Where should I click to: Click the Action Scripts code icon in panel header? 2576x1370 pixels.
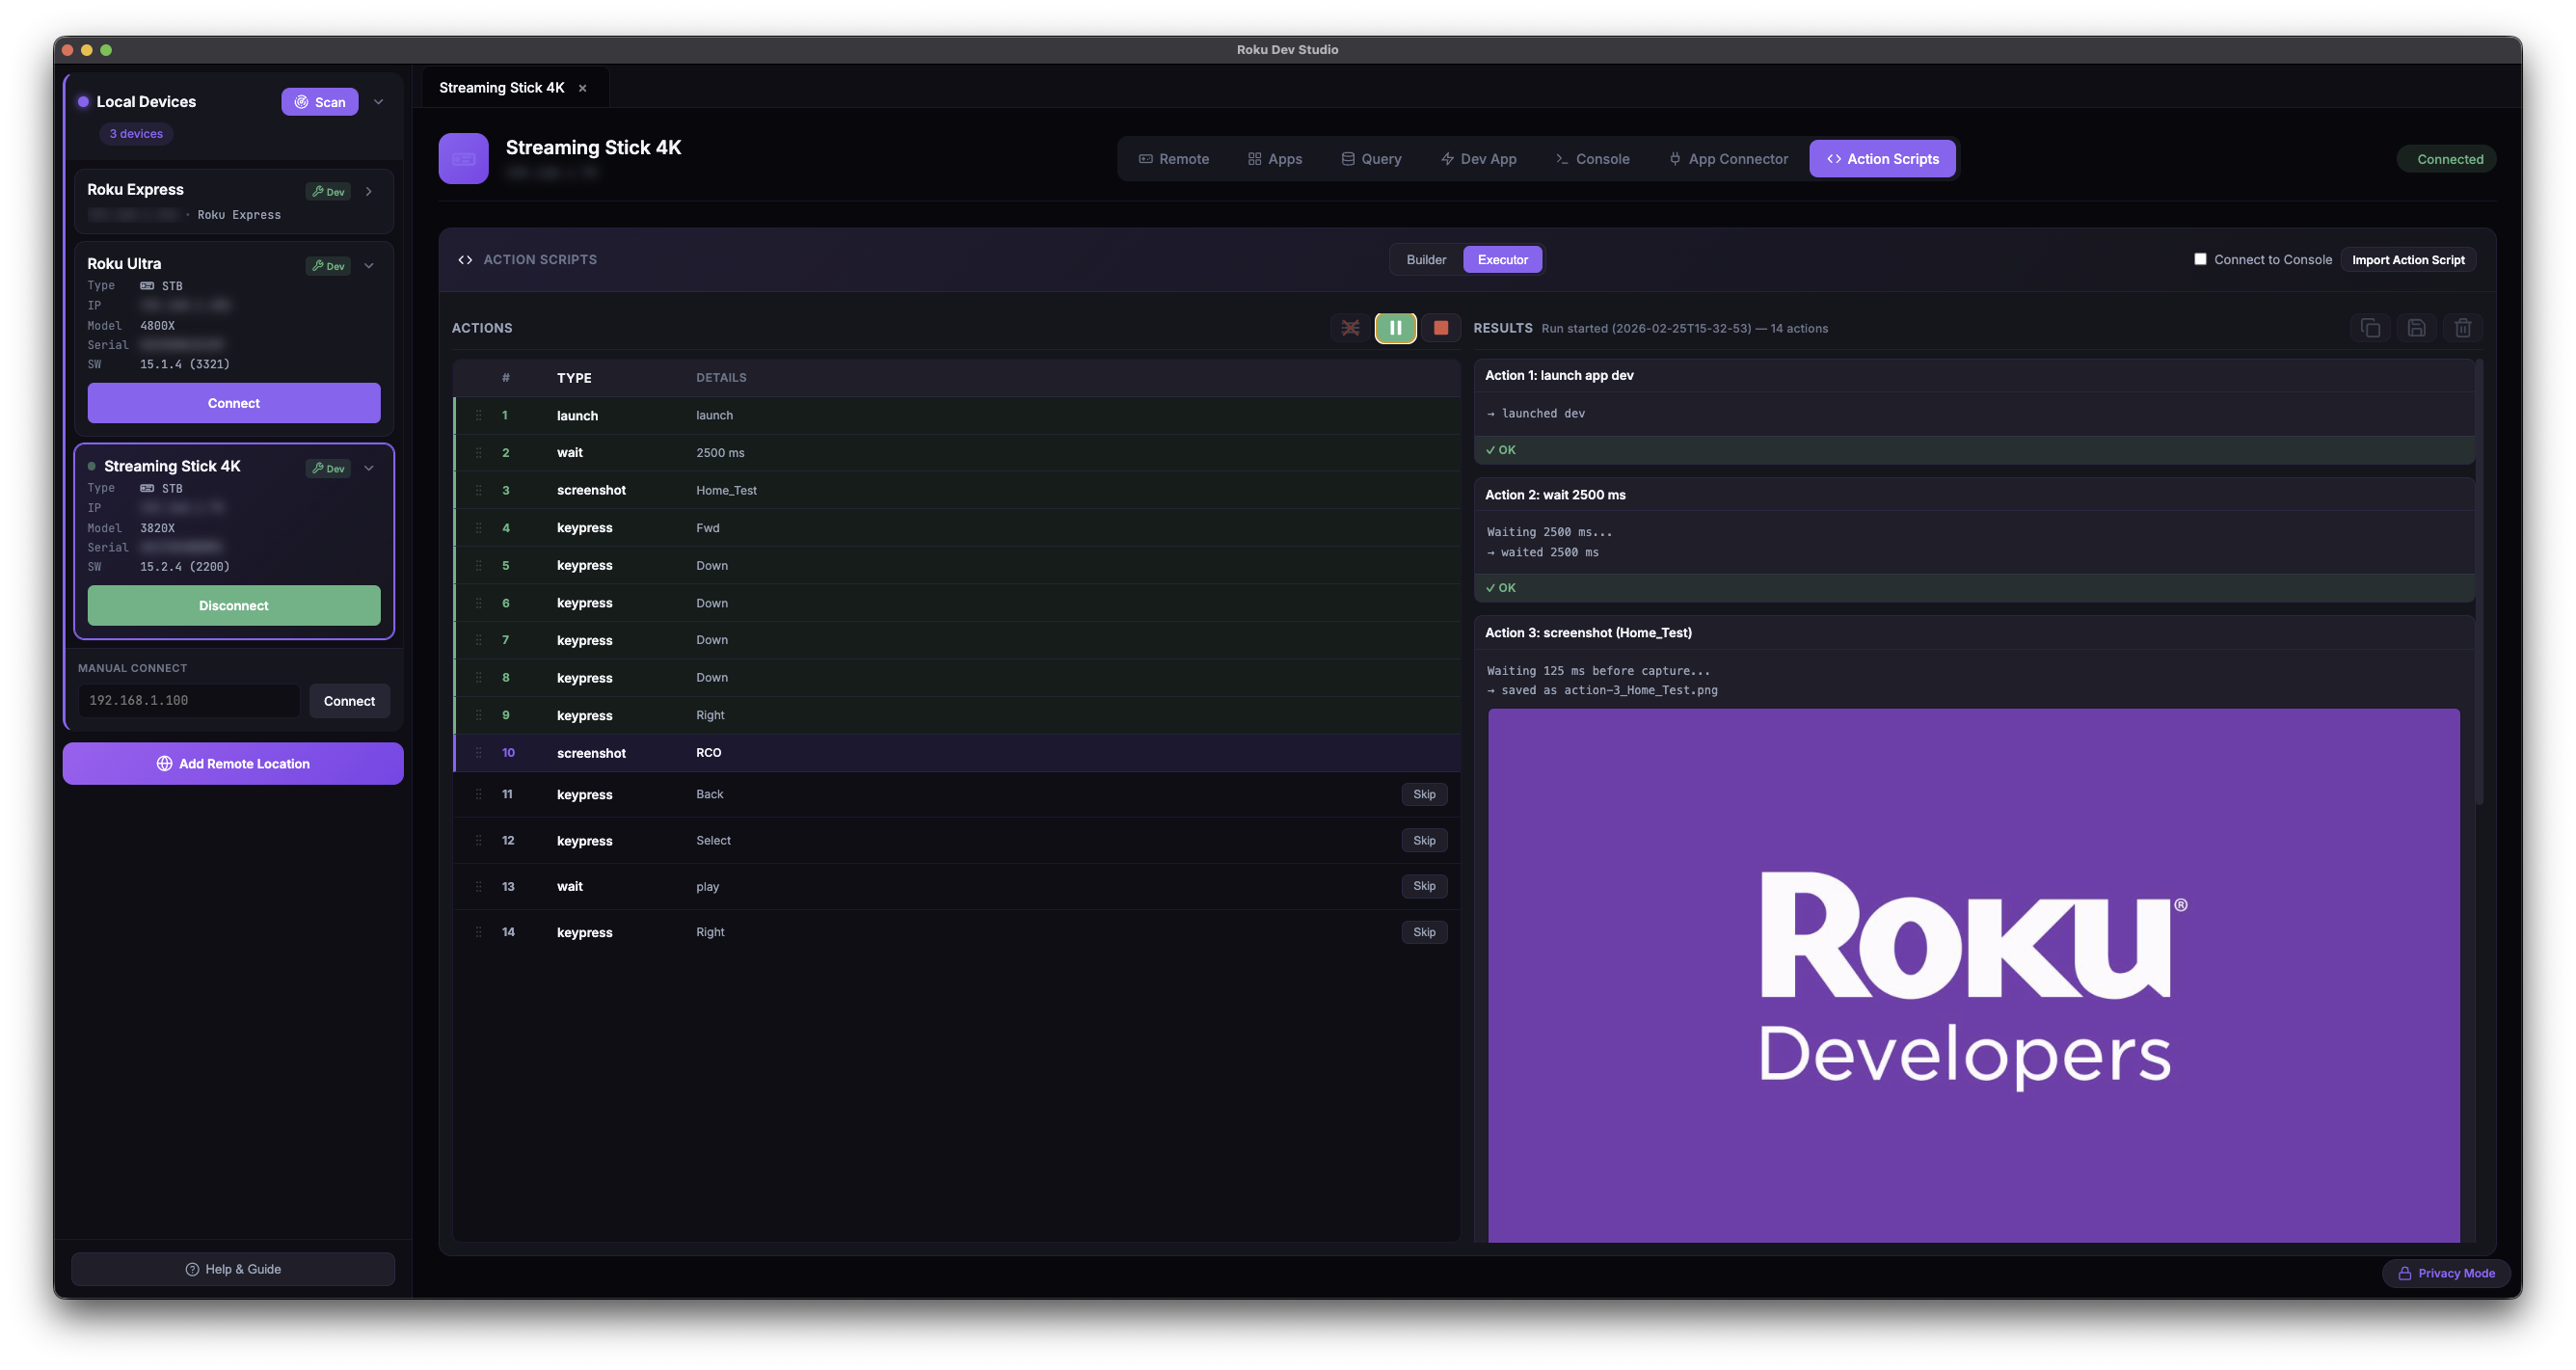(465, 260)
